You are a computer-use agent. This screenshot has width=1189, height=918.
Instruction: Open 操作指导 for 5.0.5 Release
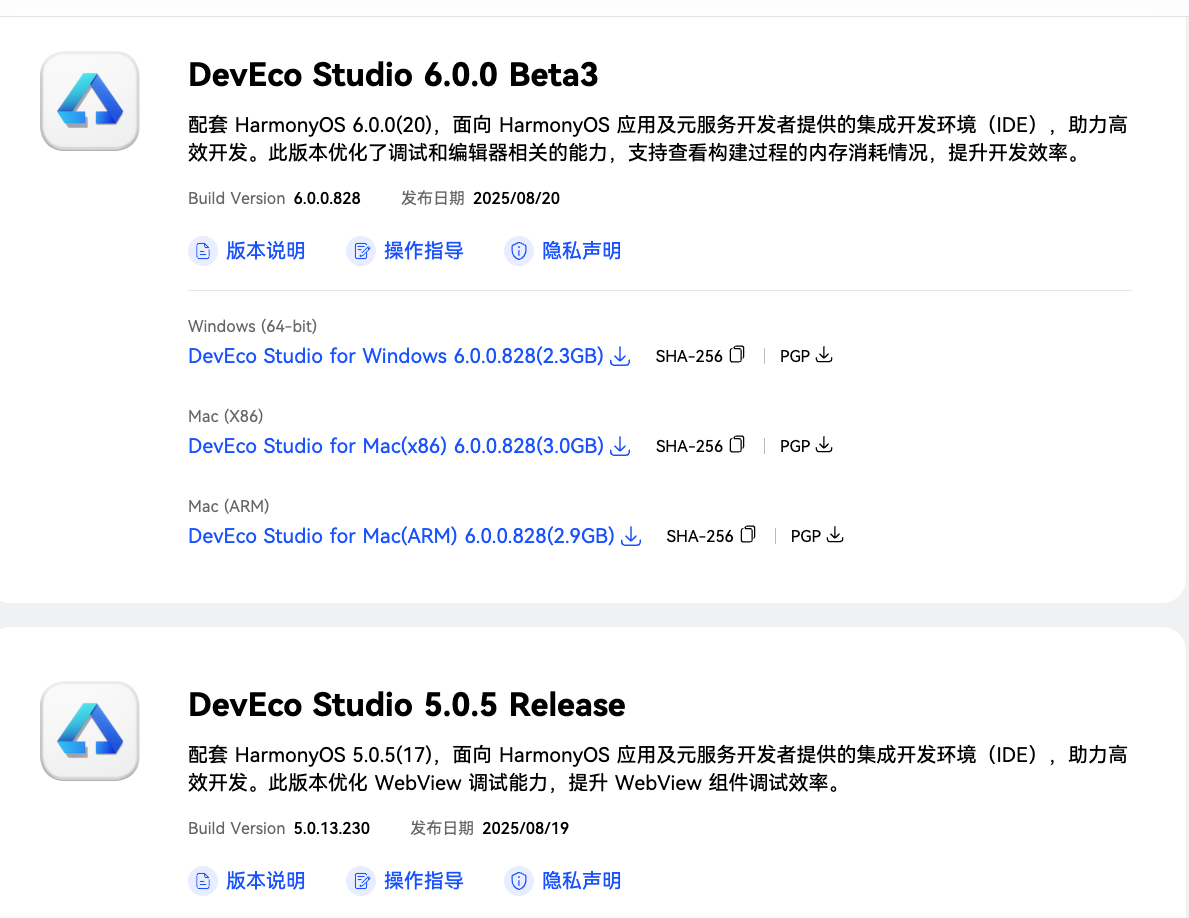click(423, 881)
